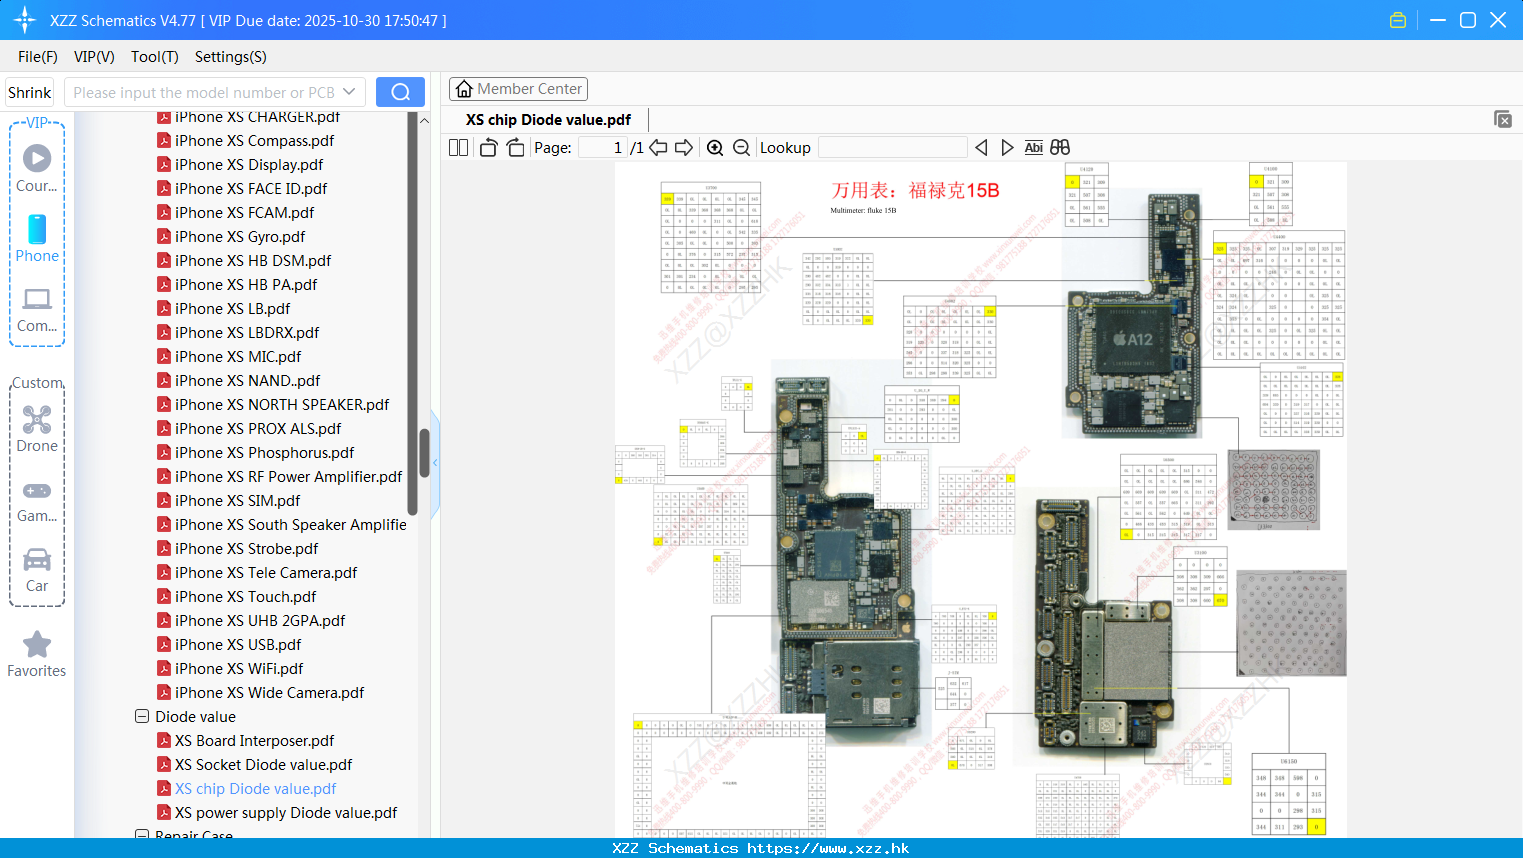Find next lookup result arrow

pos(1007,148)
